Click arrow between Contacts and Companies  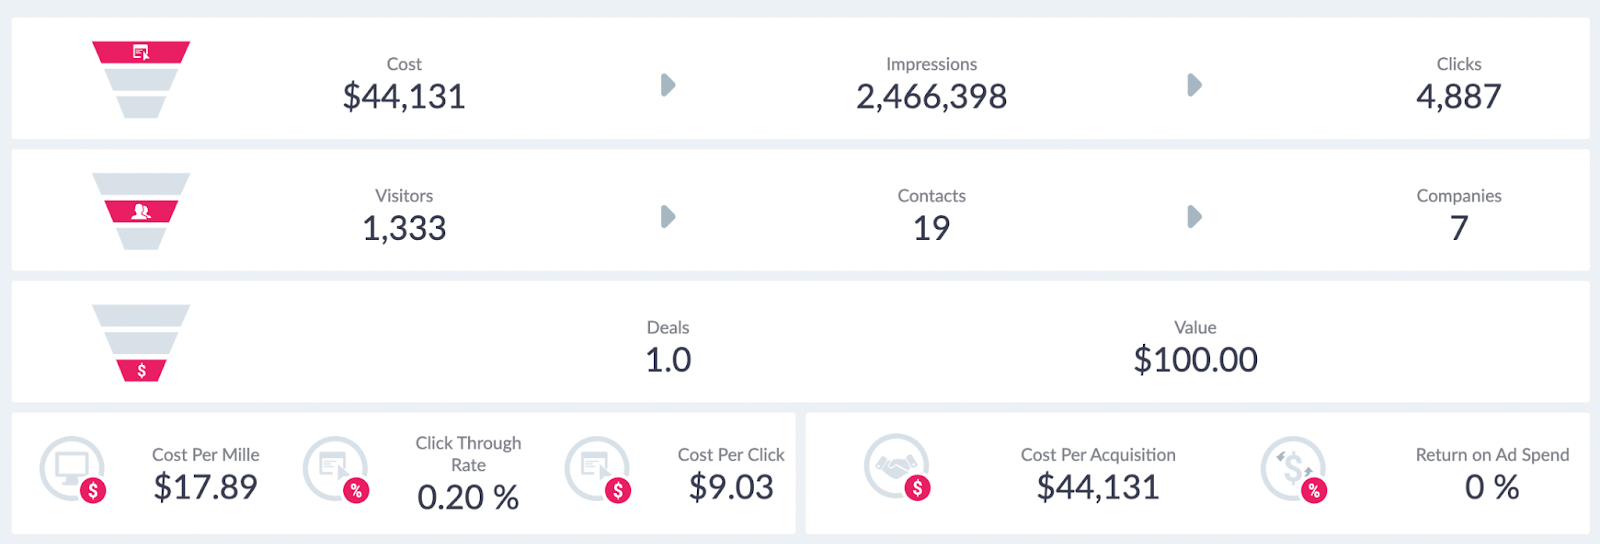pos(1194,217)
